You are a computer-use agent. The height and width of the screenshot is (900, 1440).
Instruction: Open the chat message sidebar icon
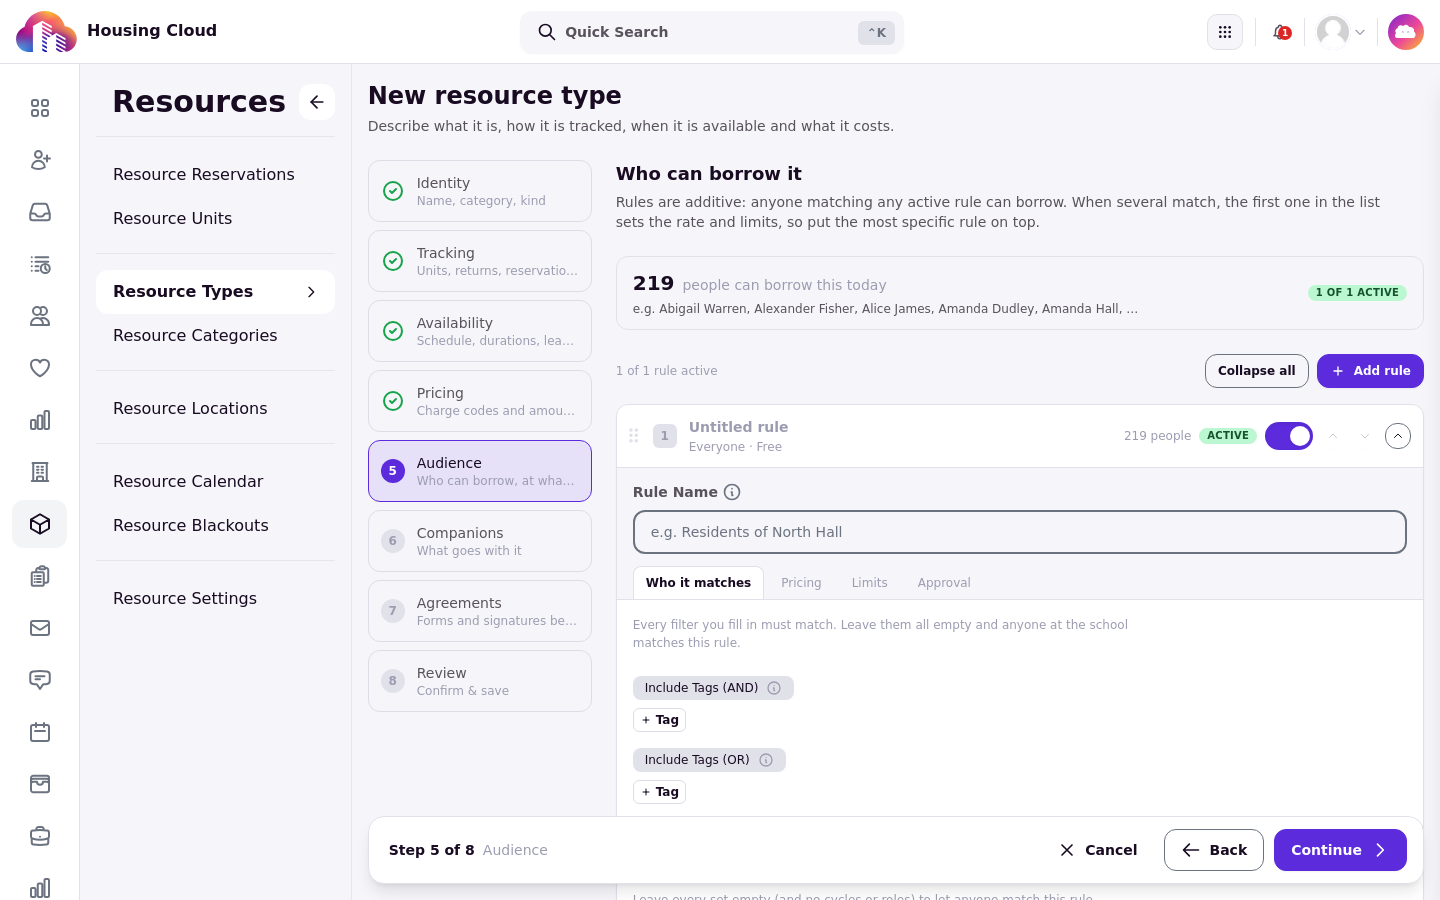(x=40, y=680)
